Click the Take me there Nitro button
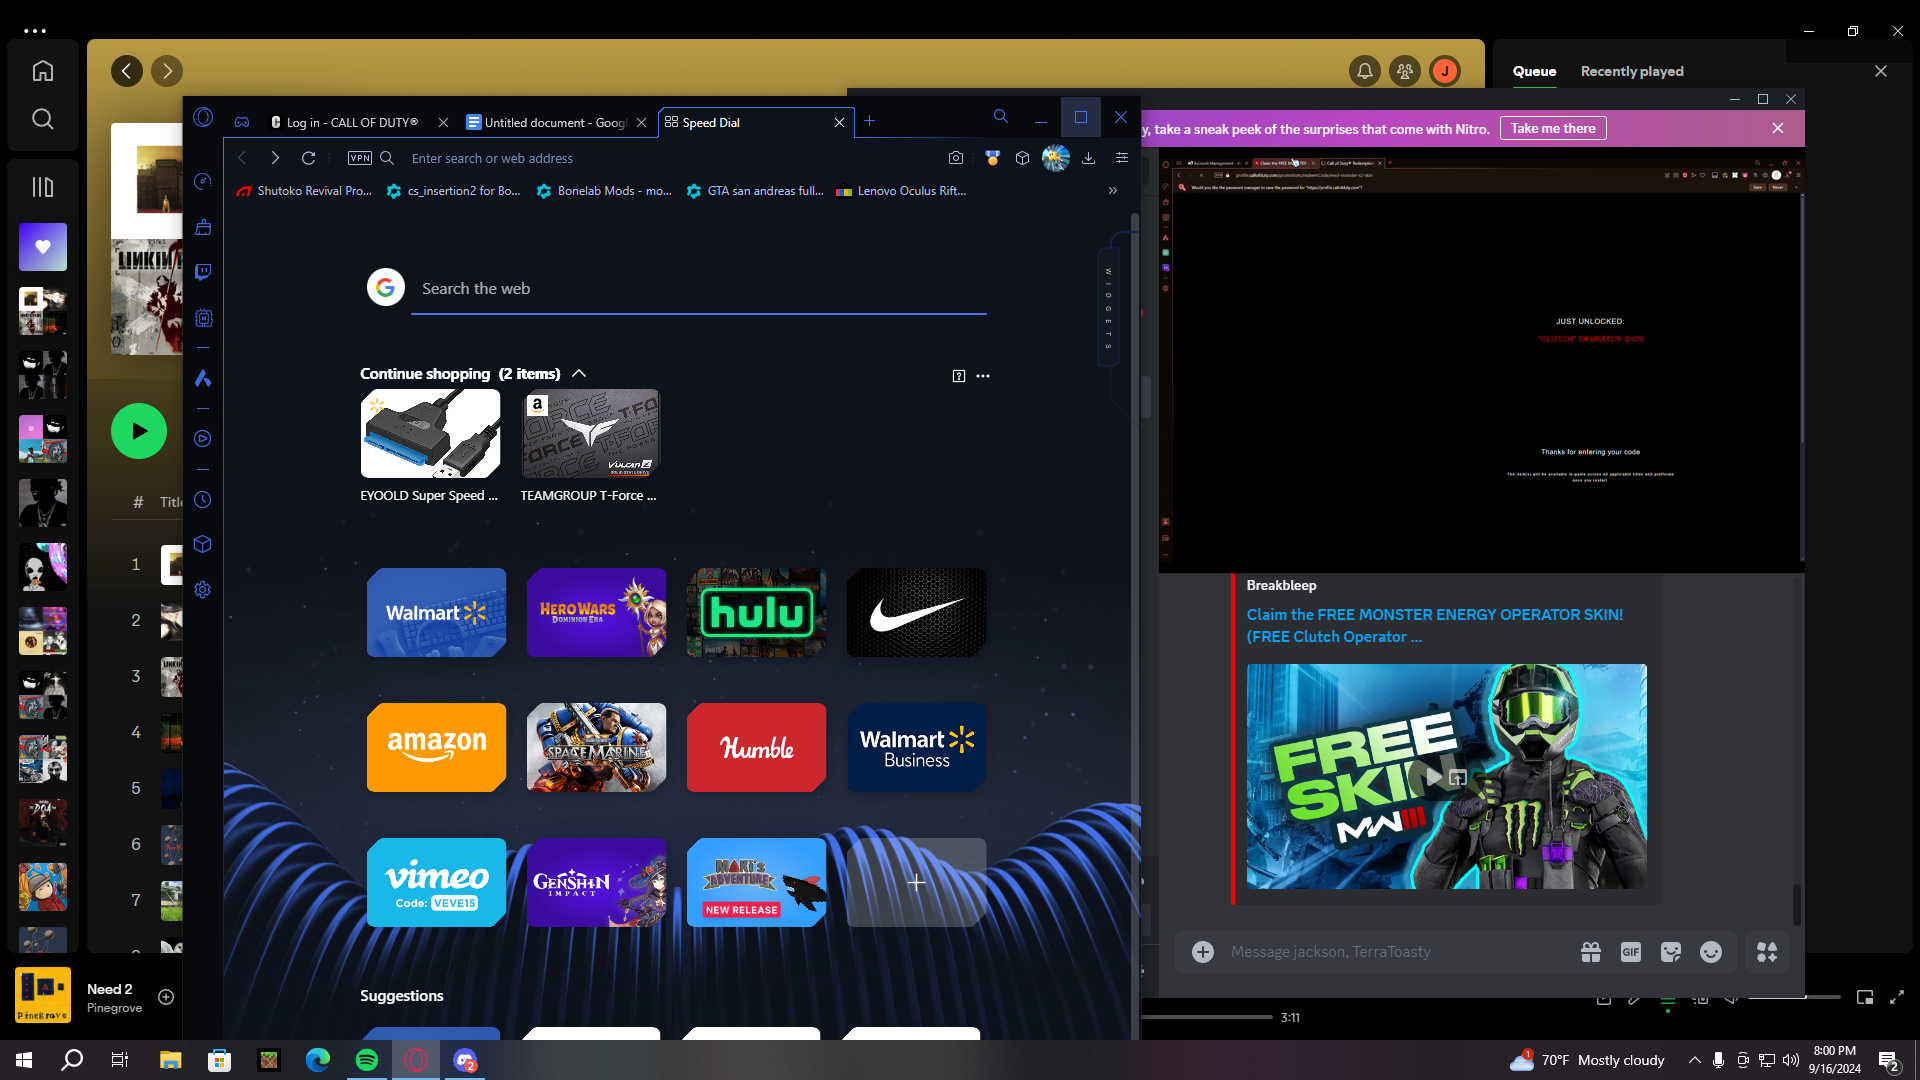Screen dimensions: 1920x1080 (1552, 128)
